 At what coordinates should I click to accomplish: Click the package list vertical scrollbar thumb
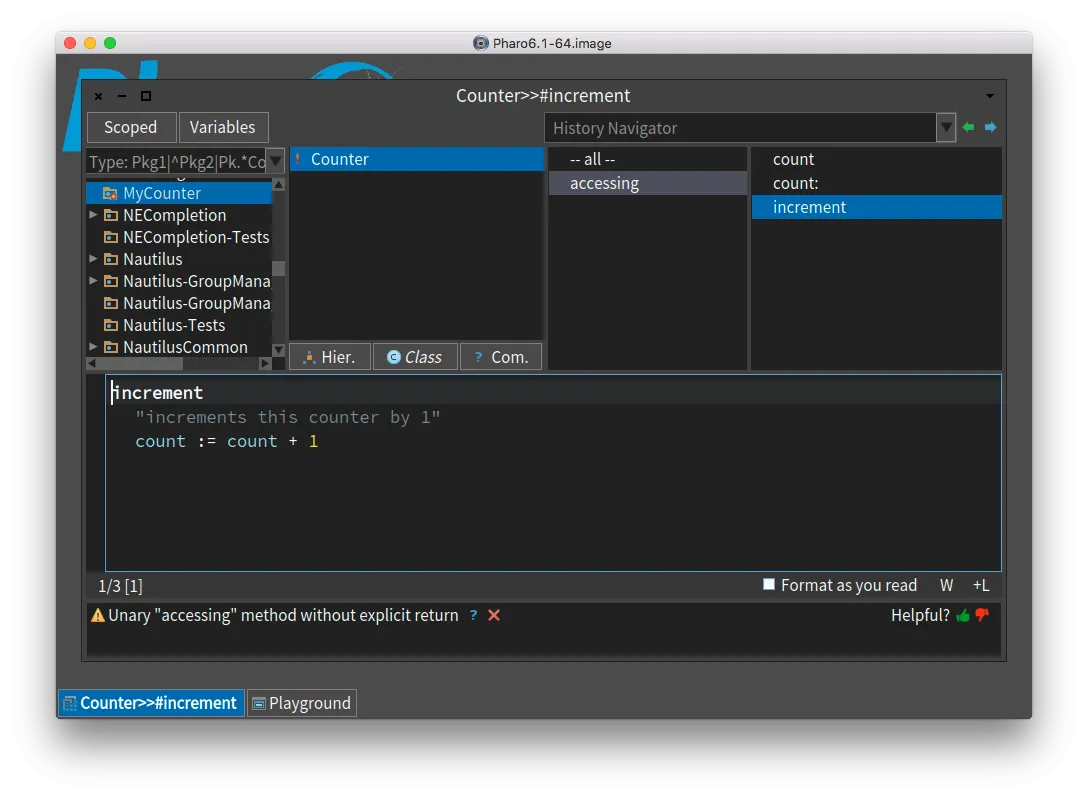coord(278,268)
